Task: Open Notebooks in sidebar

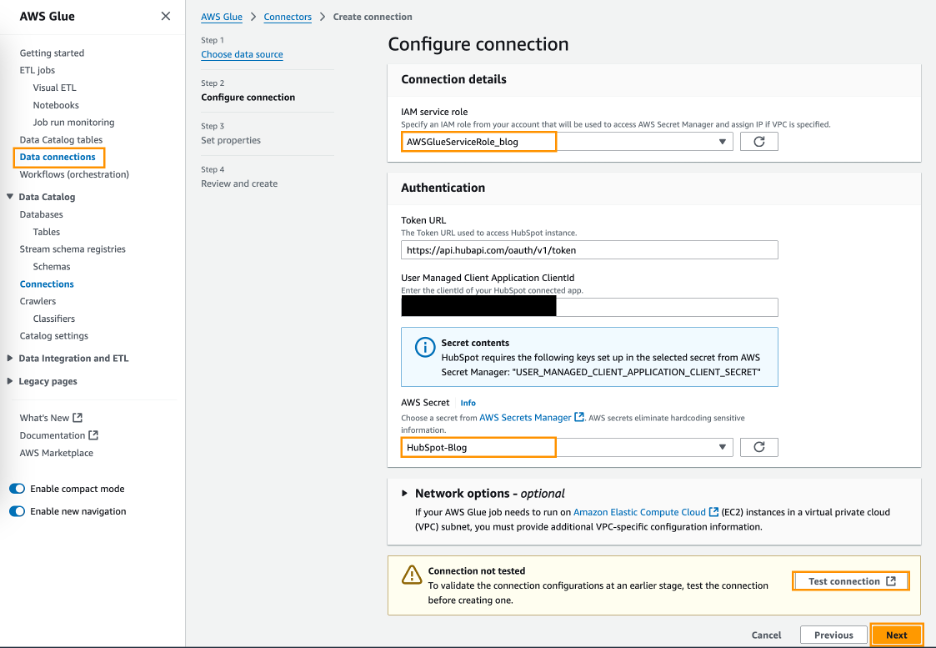Action: click(x=56, y=104)
